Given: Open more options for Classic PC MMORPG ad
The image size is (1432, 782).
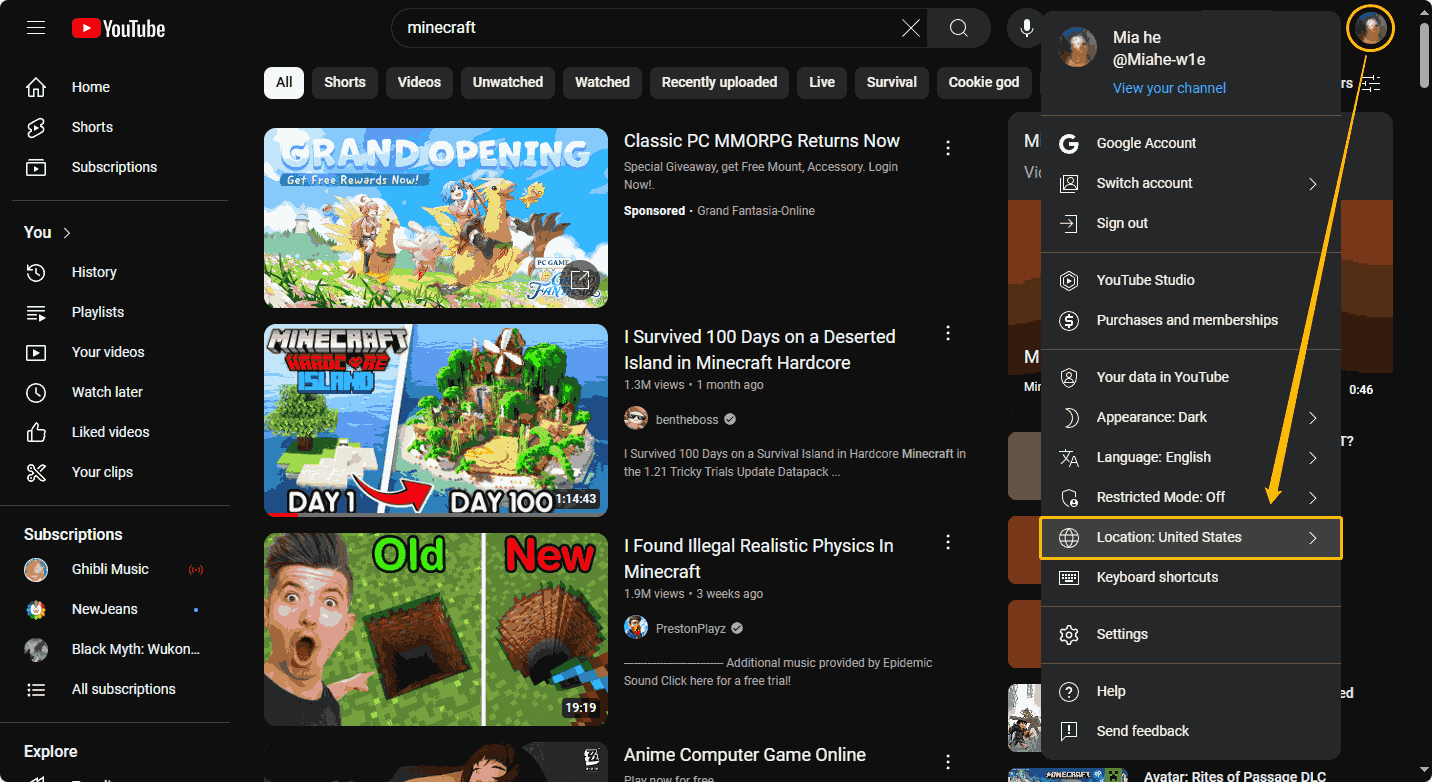Looking at the screenshot, I should point(948,148).
